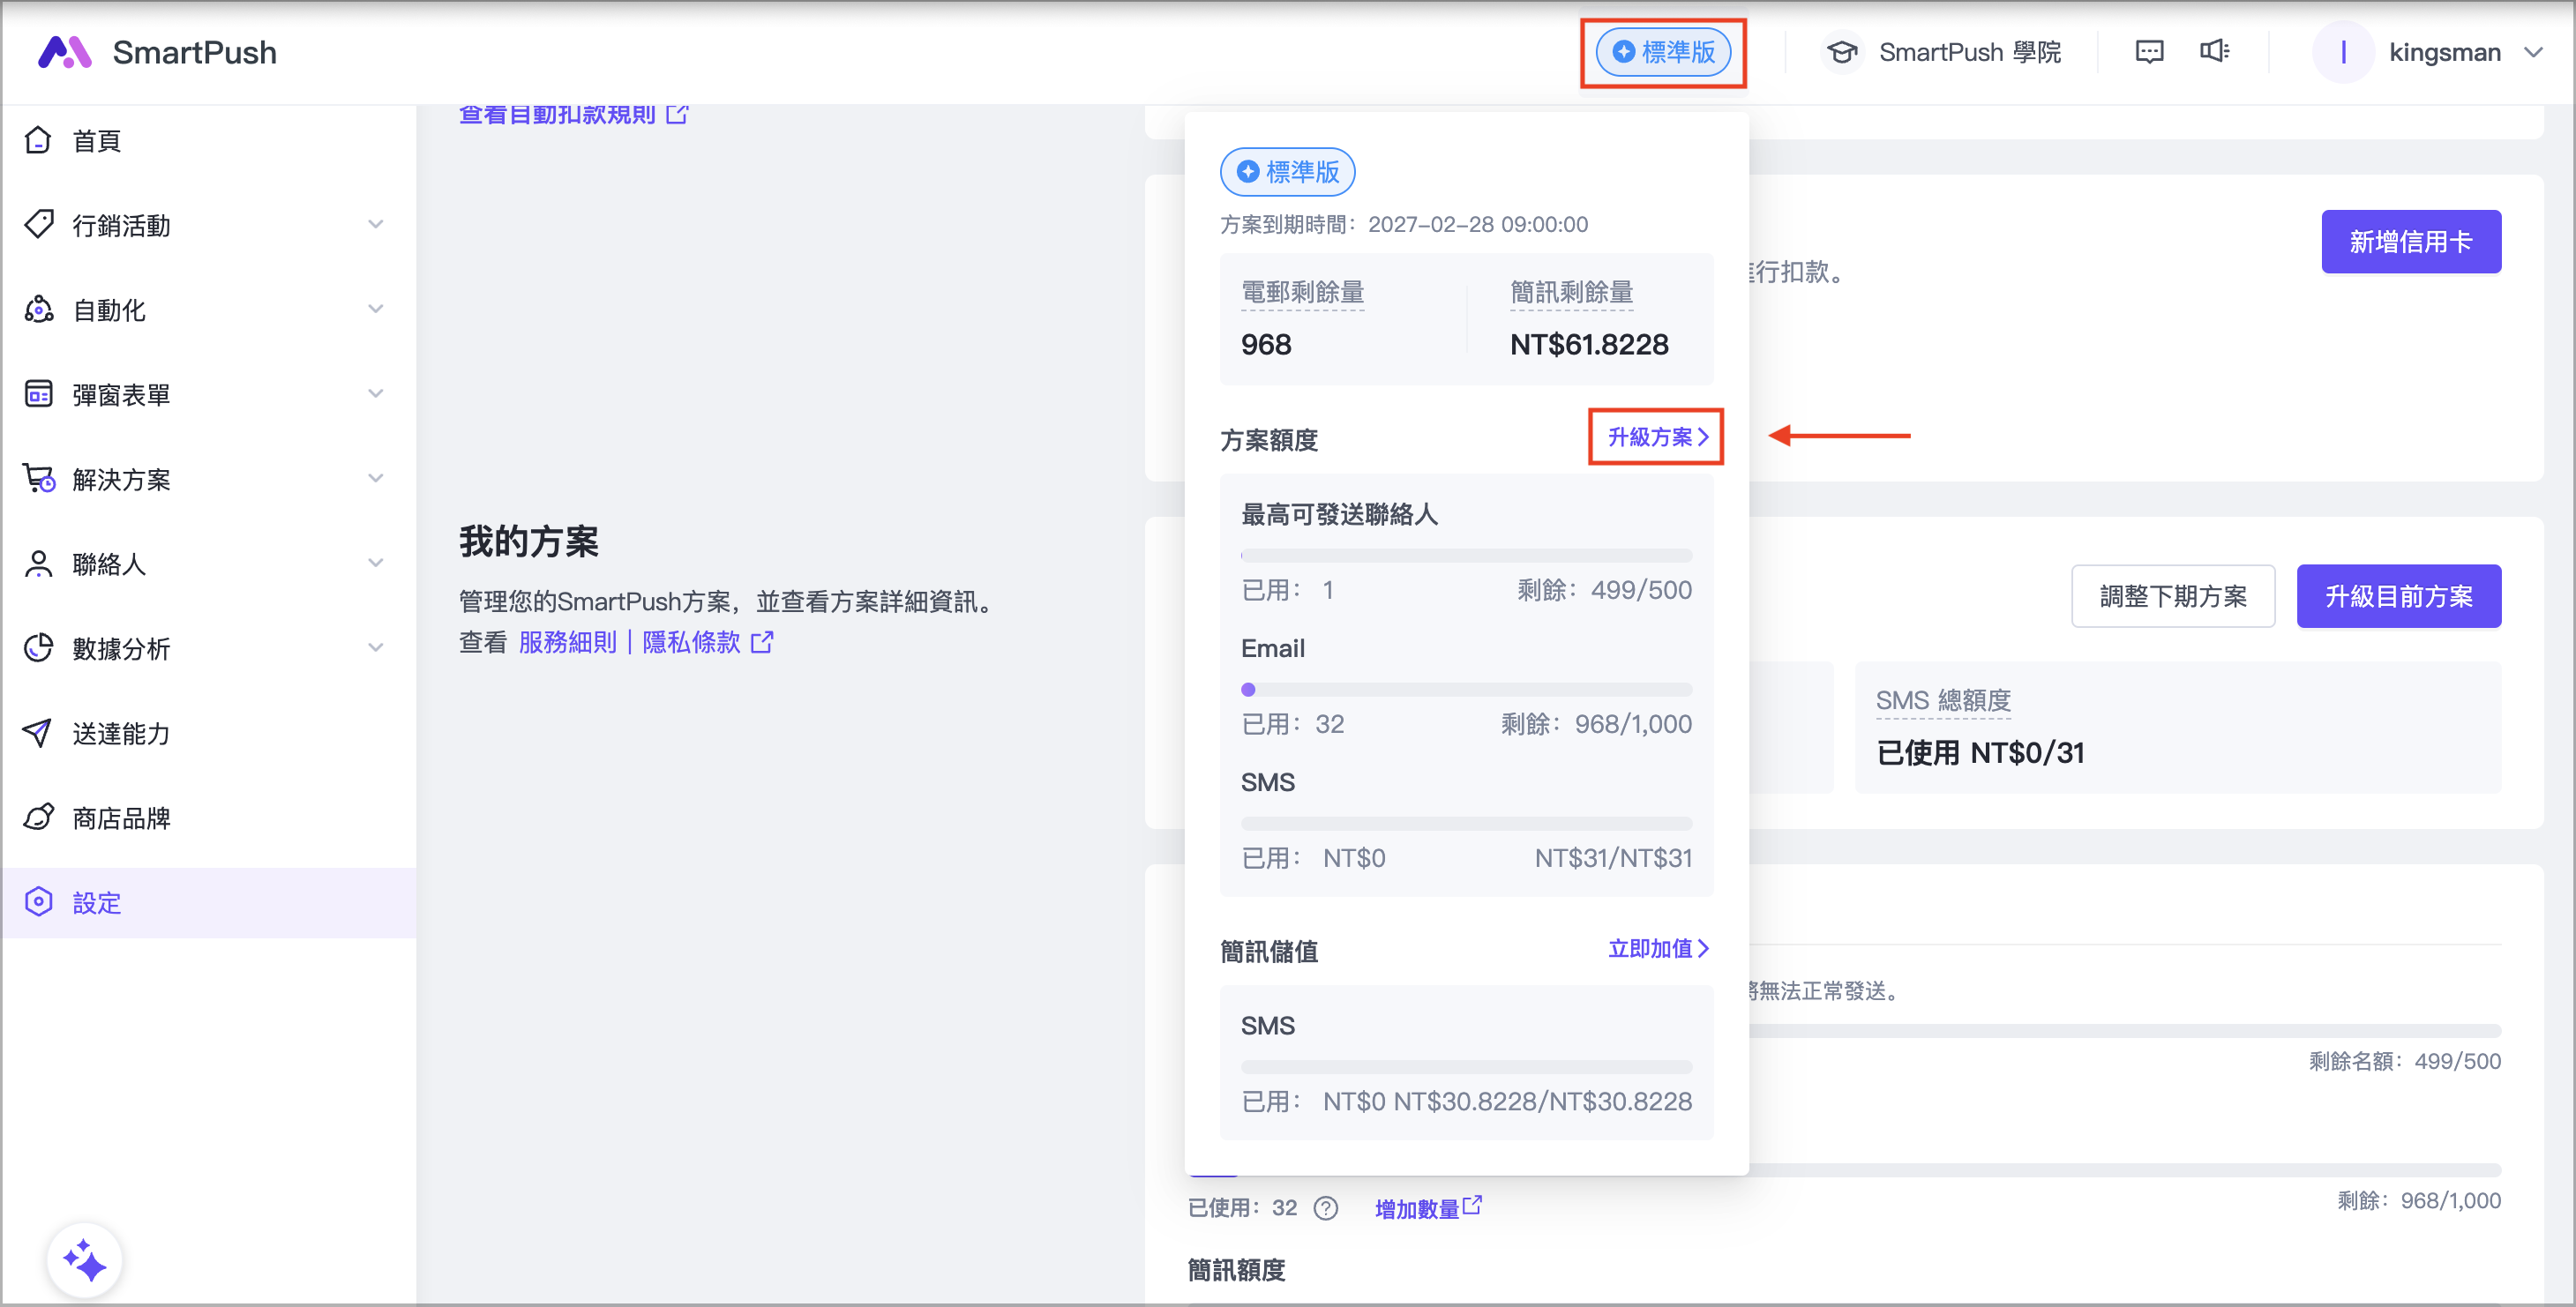Open the chat message icon in top bar

(2149, 51)
